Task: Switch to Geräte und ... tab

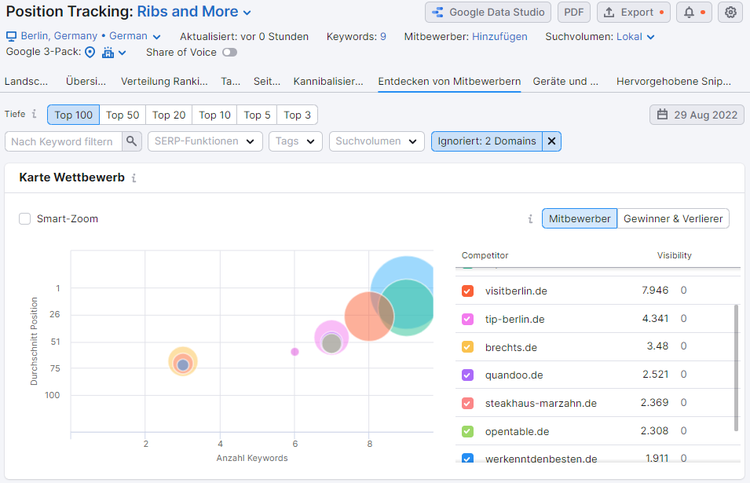Action: tap(565, 81)
